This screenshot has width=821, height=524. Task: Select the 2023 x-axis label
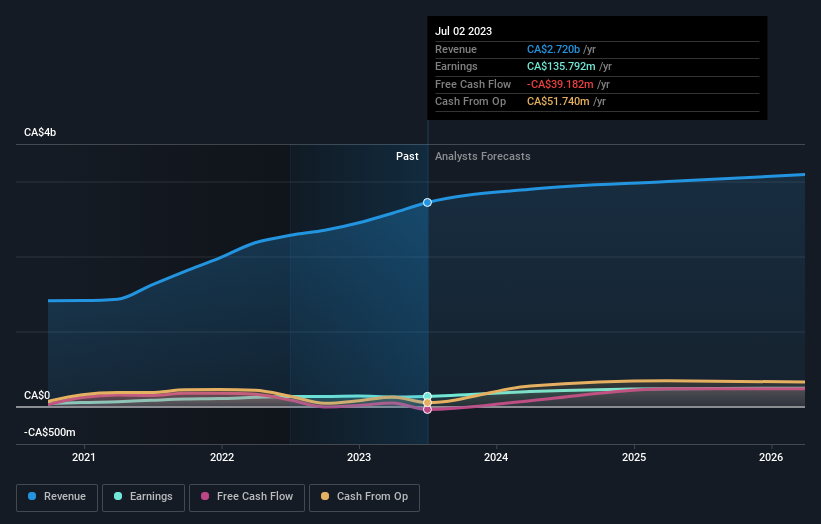pyautogui.click(x=359, y=457)
